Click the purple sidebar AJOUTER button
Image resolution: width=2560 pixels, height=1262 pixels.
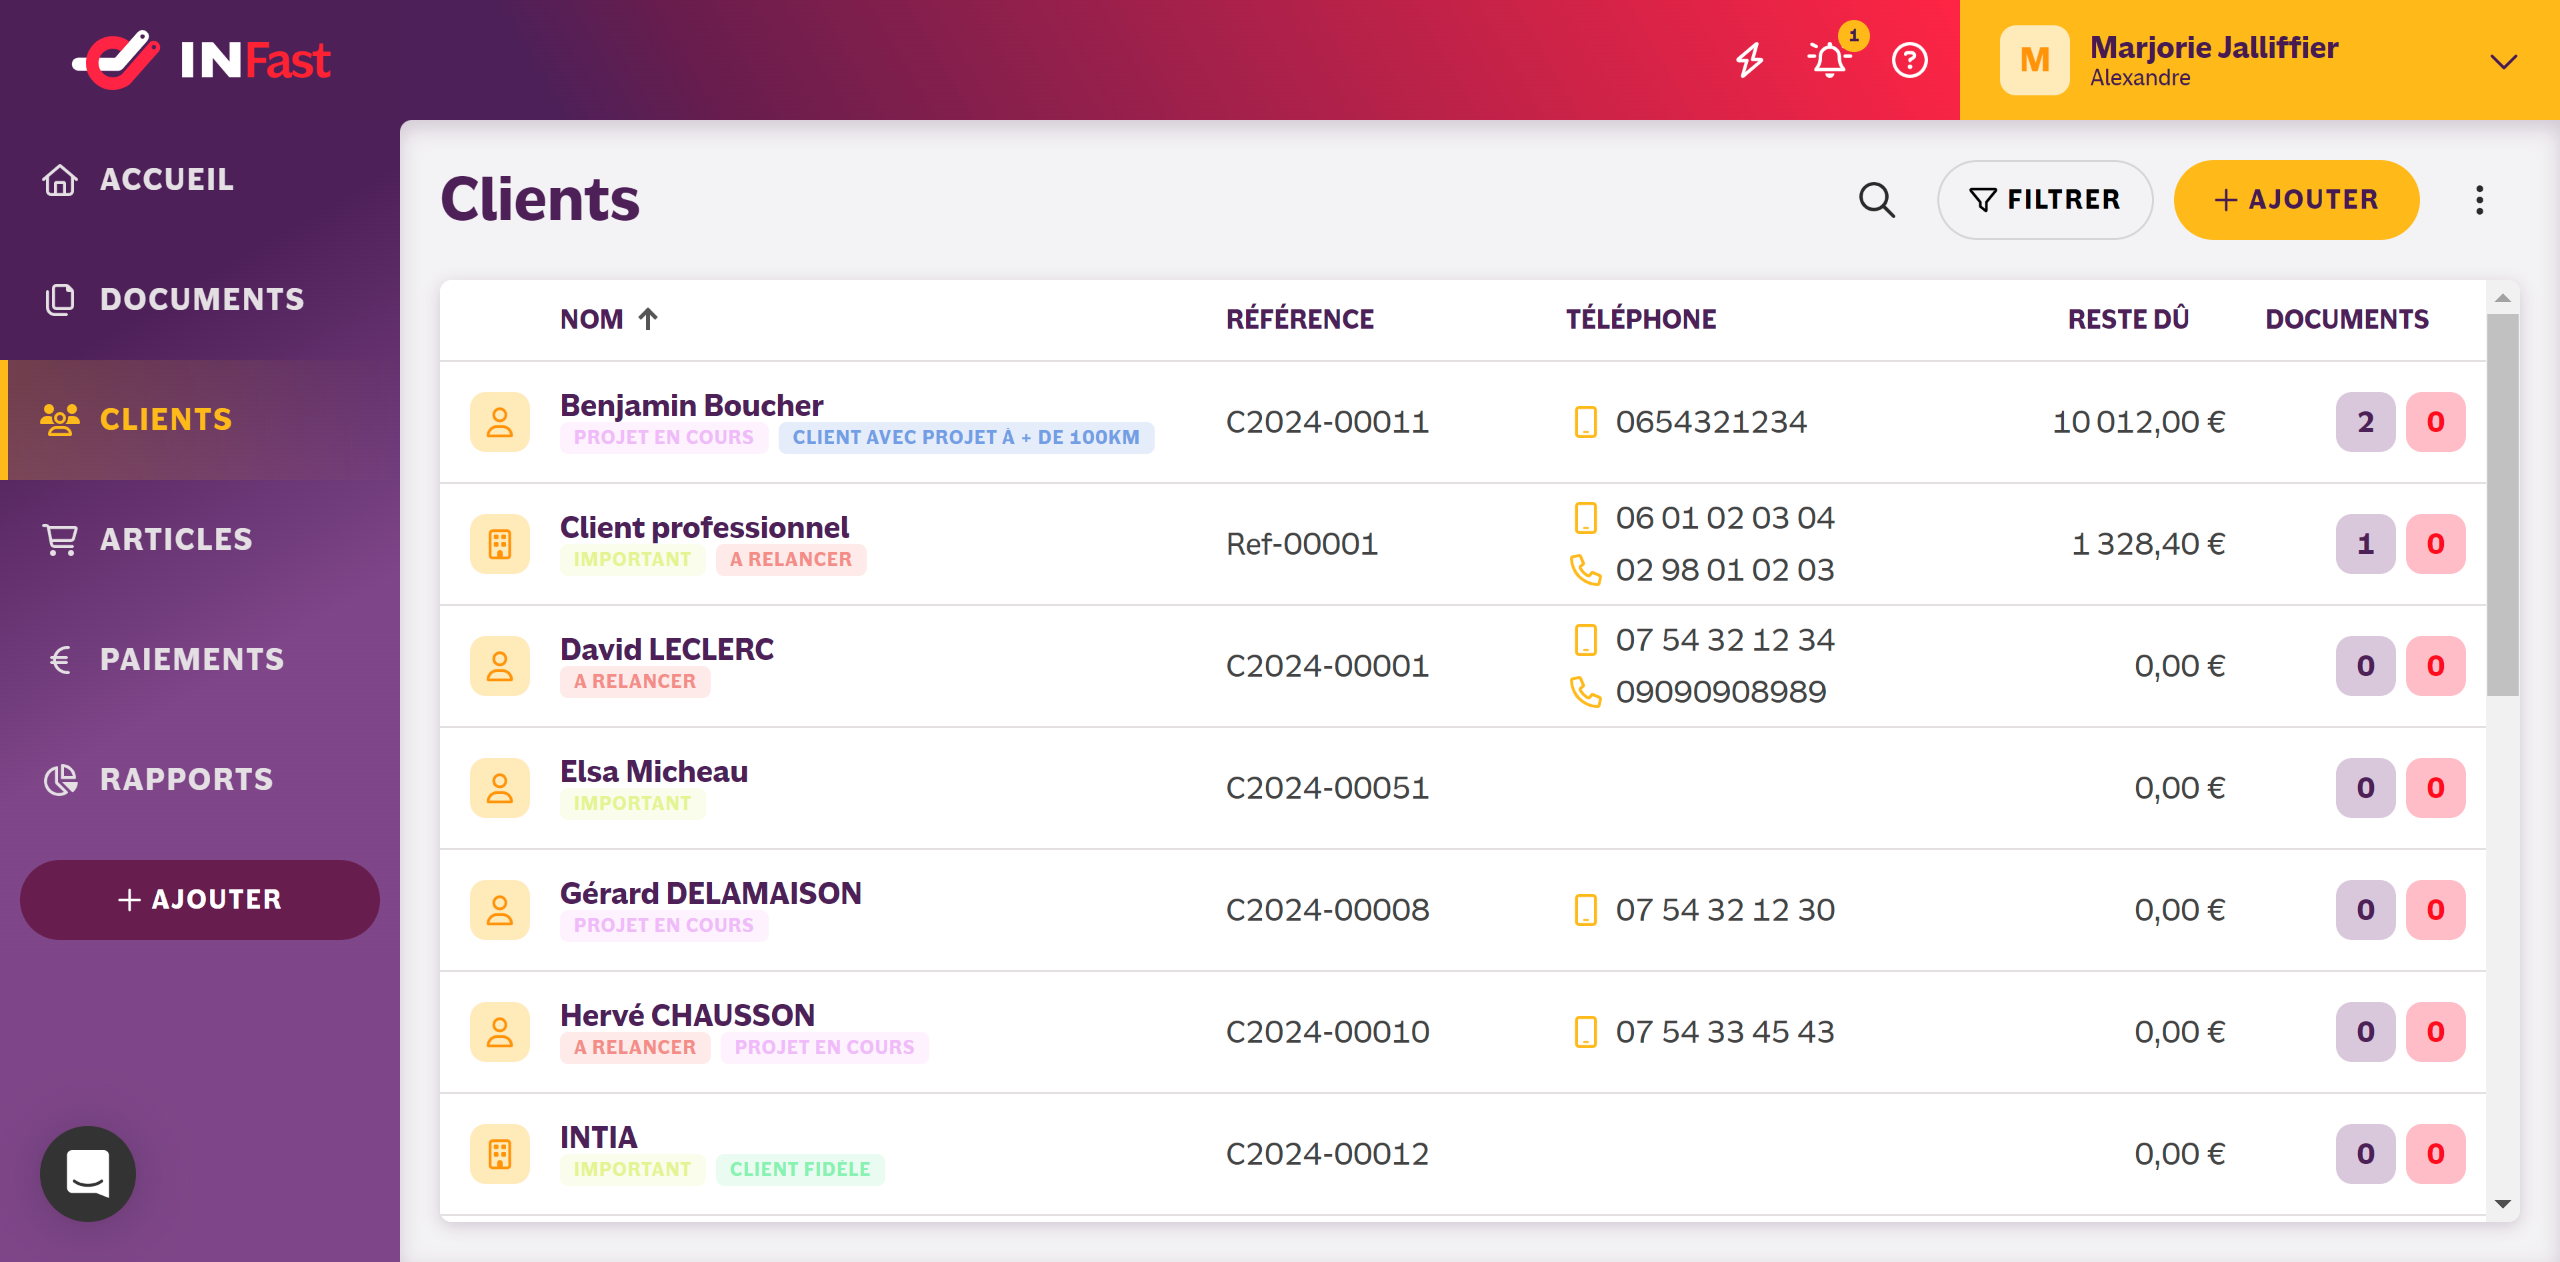[200, 899]
